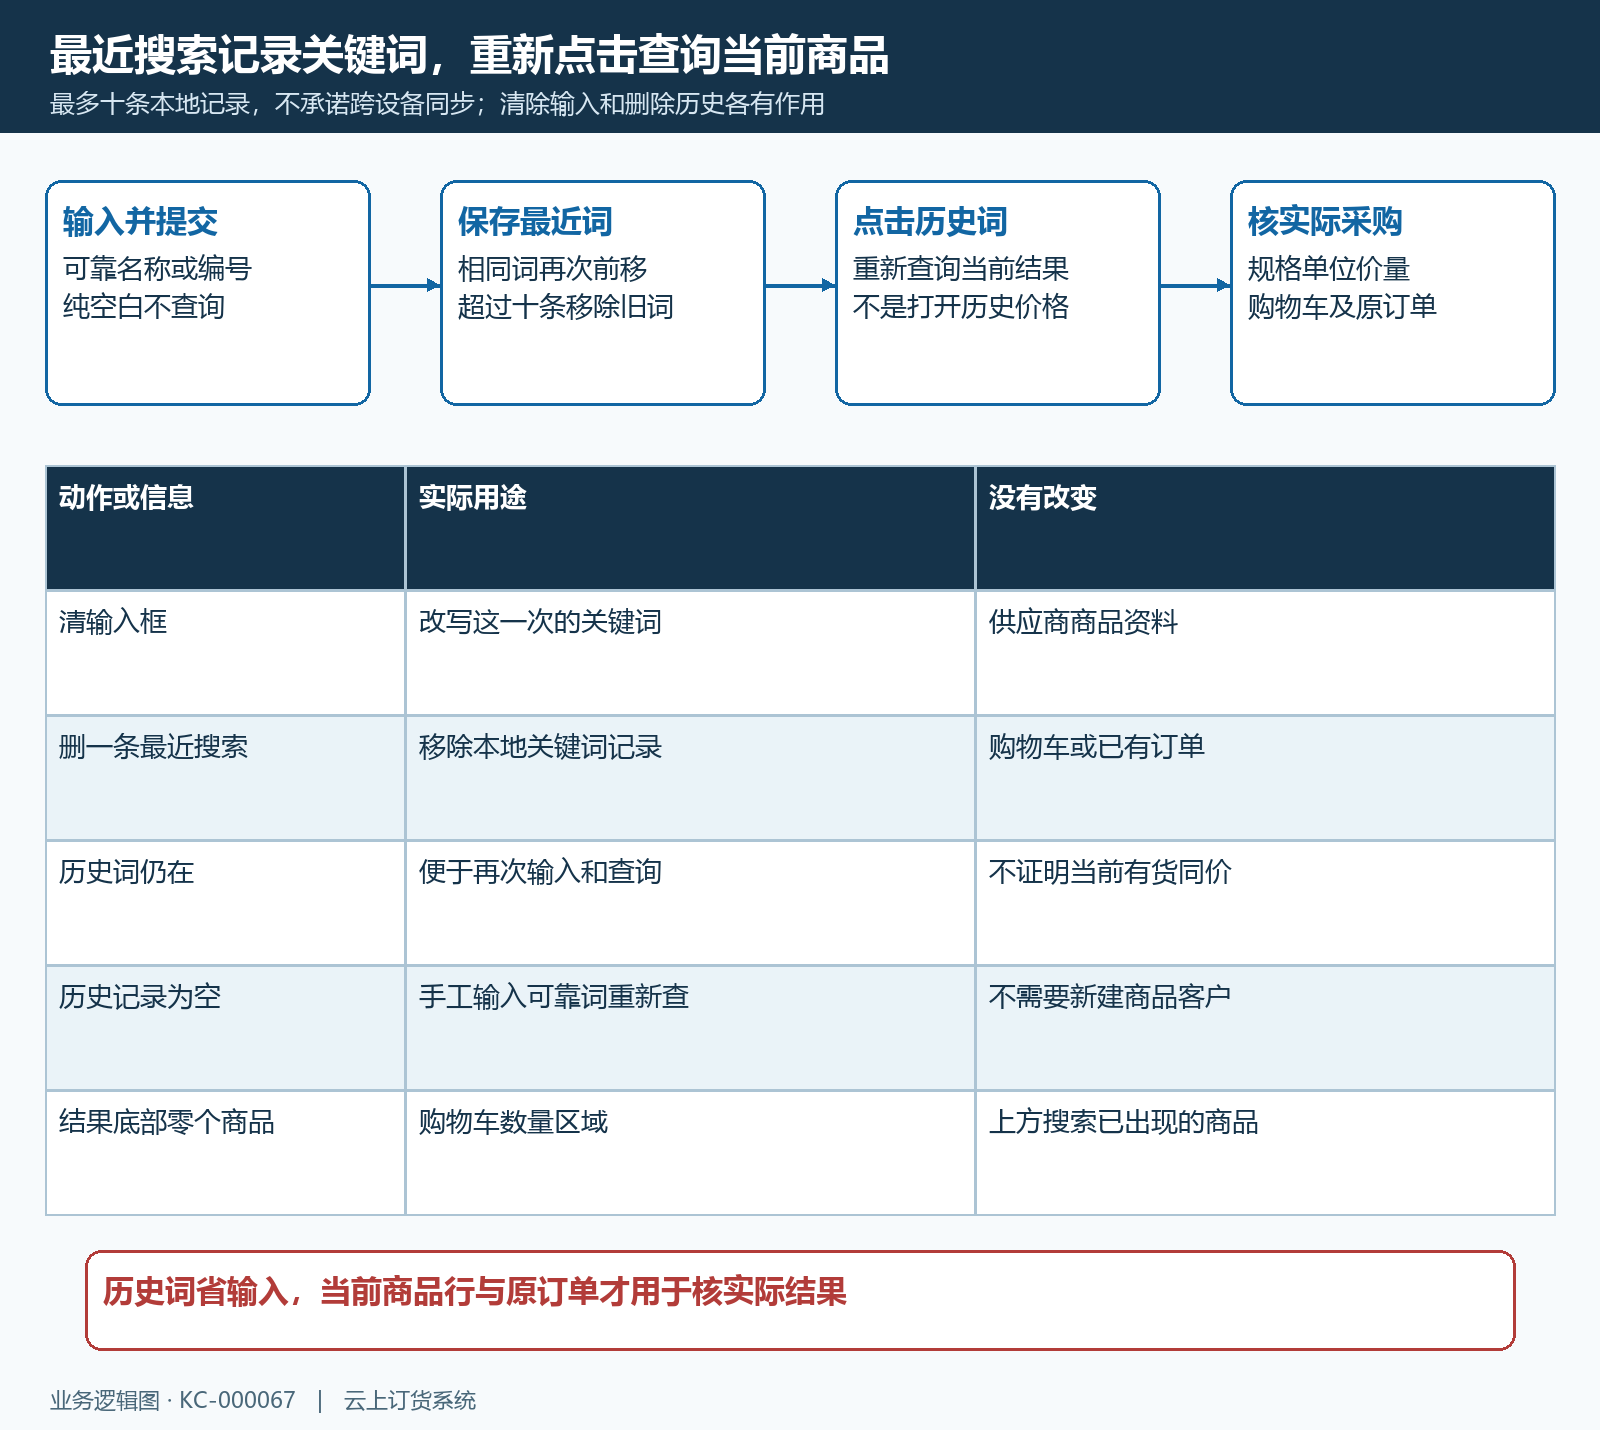The image size is (1600, 1430).
Task: Select the '保存最近词' step heading
Action: pyautogui.click(x=535, y=222)
